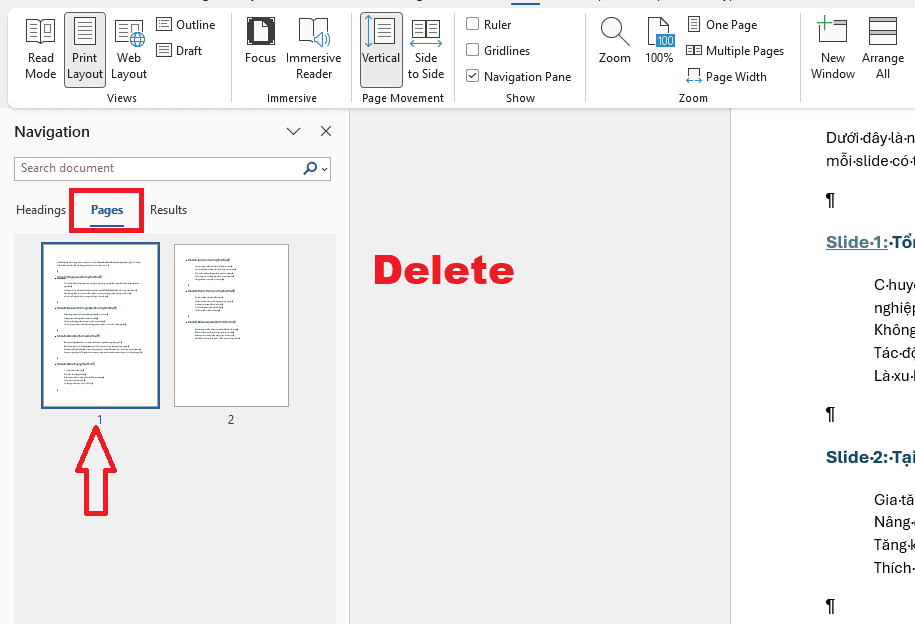Click the page number 1 label
The image size is (915, 624).
click(x=100, y=420)
